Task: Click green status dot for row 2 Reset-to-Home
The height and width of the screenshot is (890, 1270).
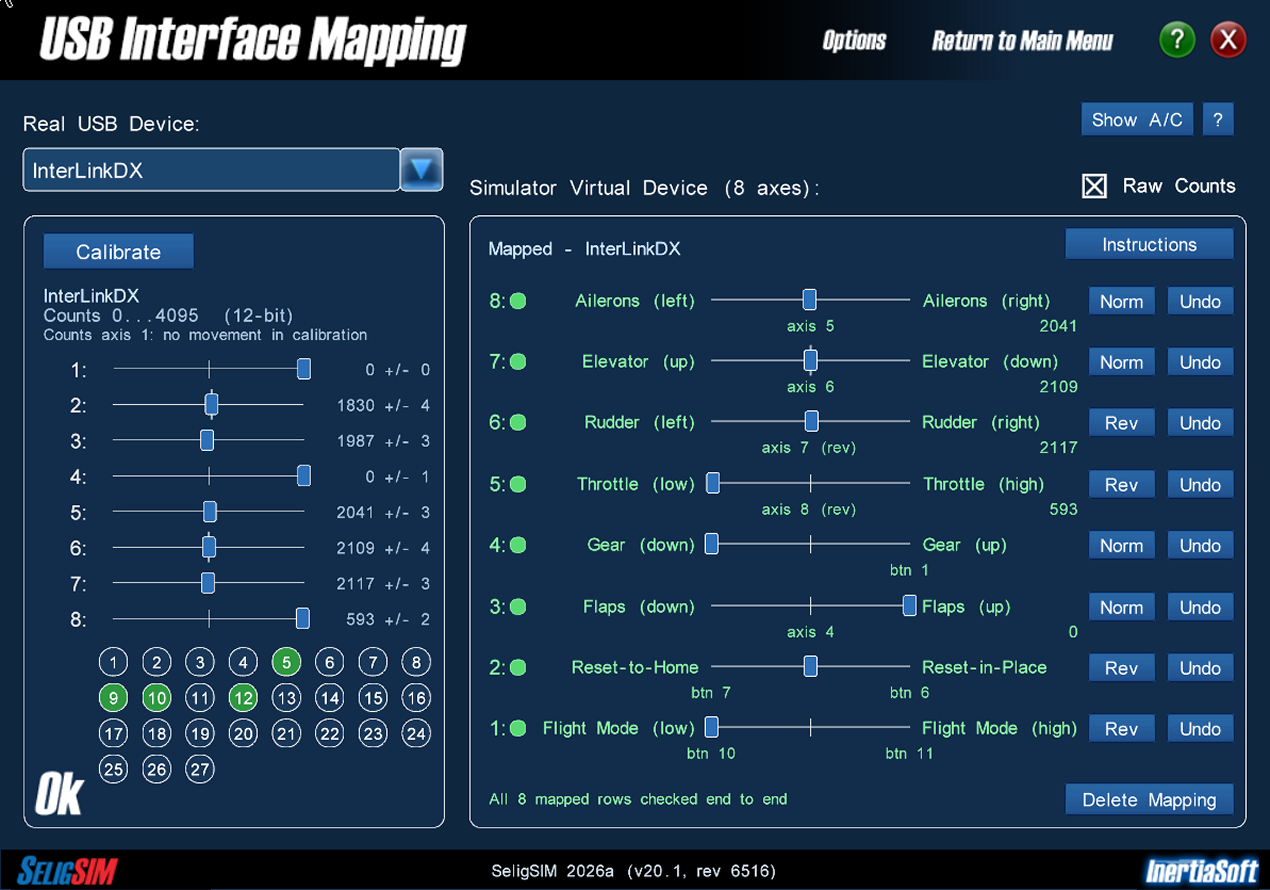Action: (518, 668)
